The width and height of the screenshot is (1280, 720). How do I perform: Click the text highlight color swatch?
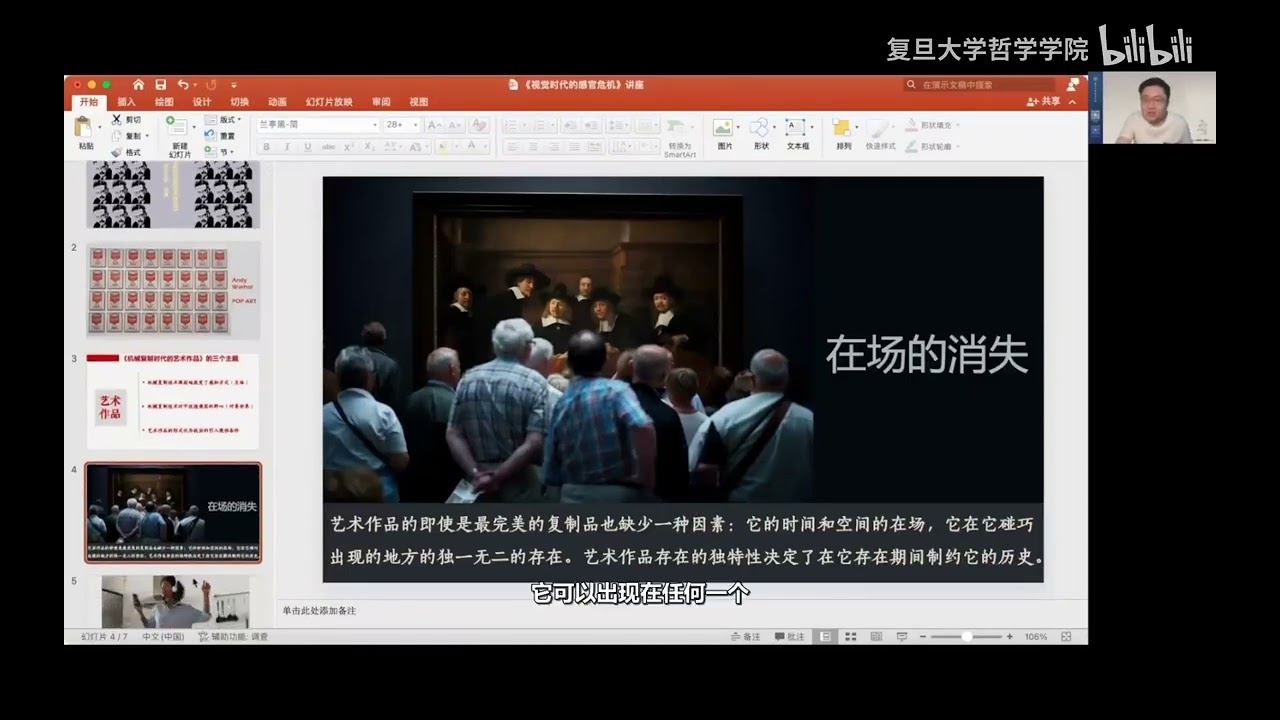(443, 147)
